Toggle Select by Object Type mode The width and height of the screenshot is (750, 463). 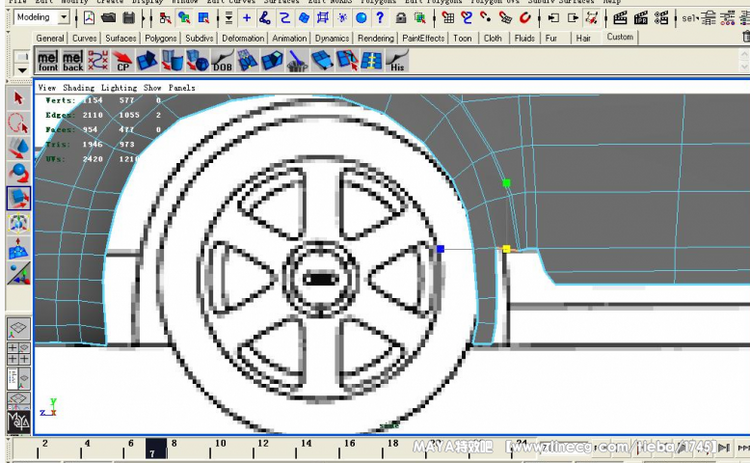tap(184, 18)
